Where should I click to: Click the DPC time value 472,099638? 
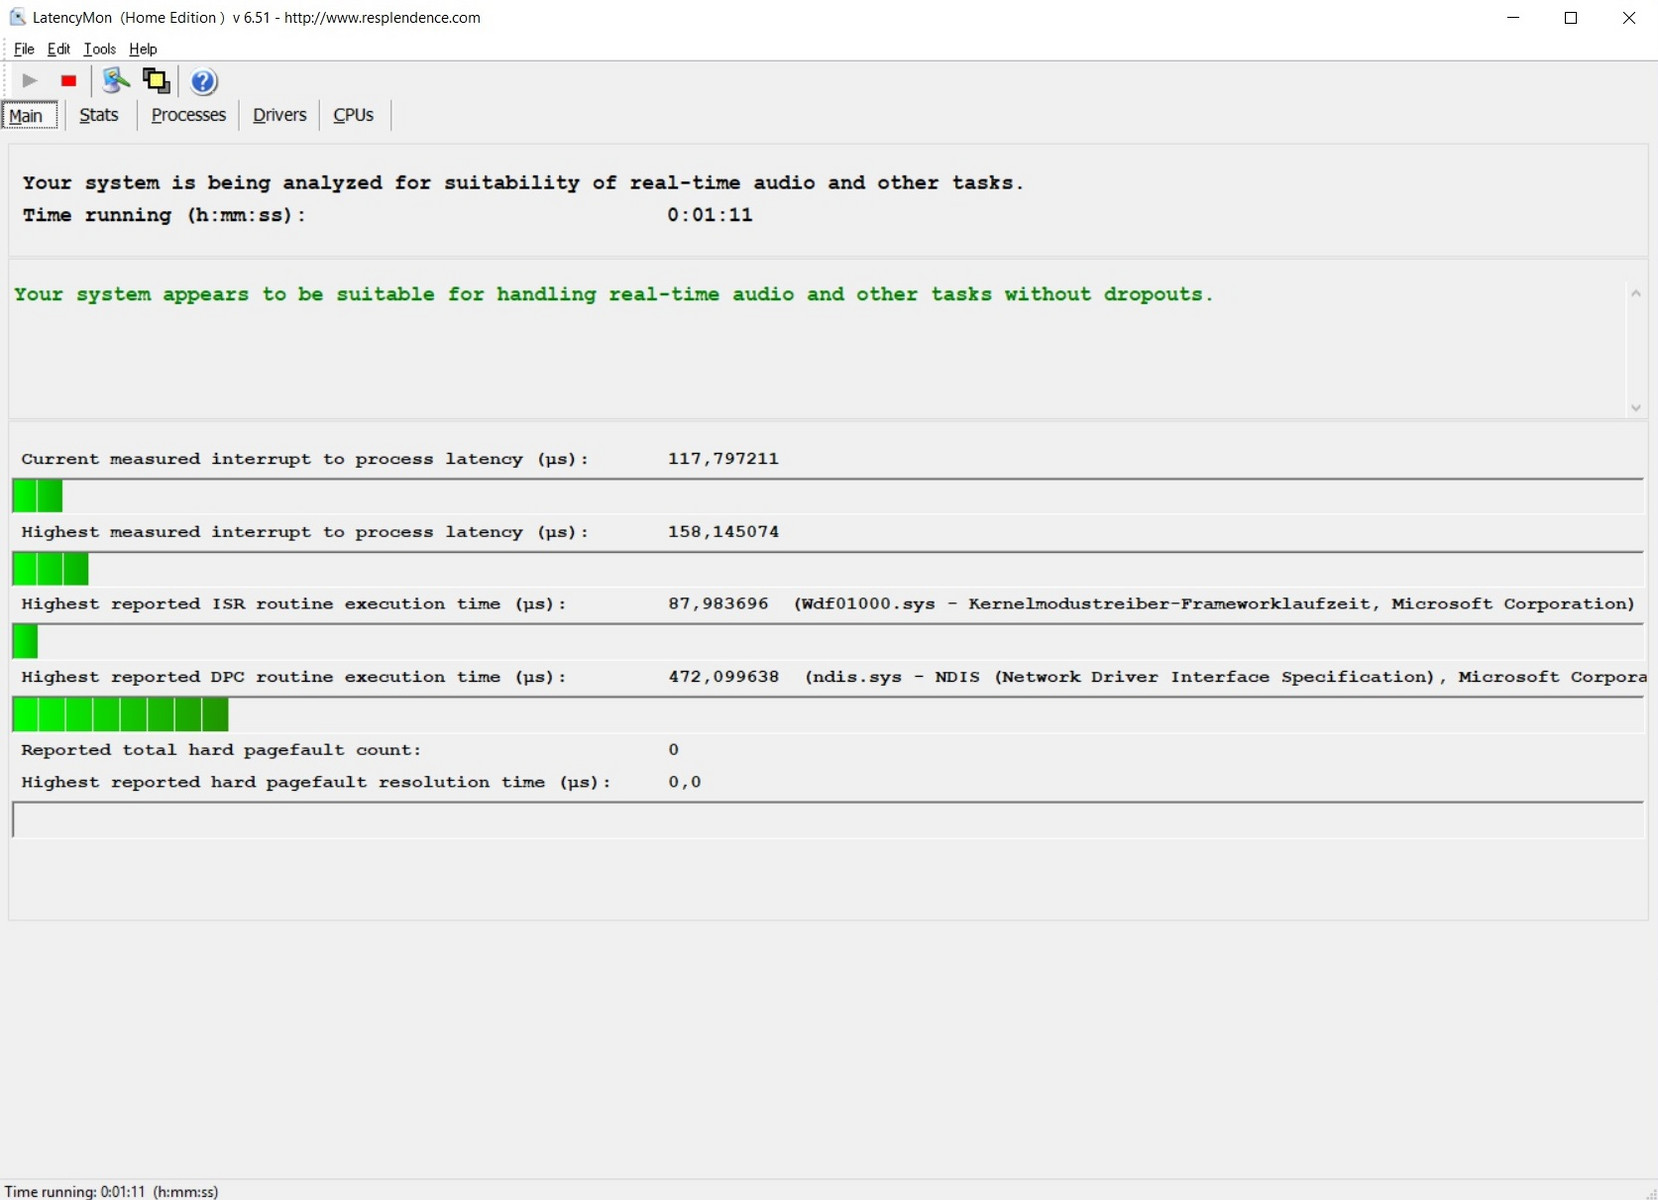click(x=723, y=677)
